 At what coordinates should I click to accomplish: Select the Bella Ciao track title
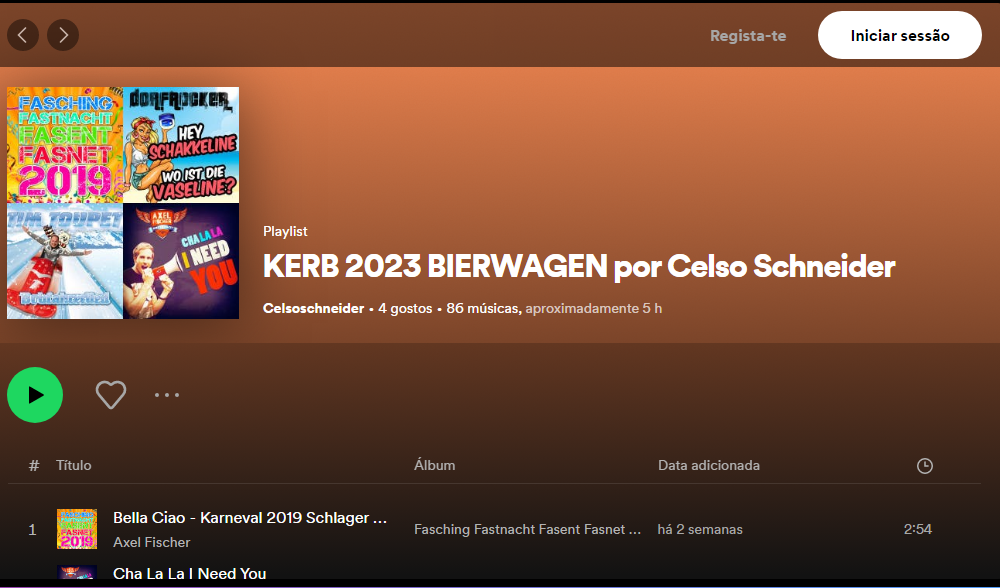250,518
